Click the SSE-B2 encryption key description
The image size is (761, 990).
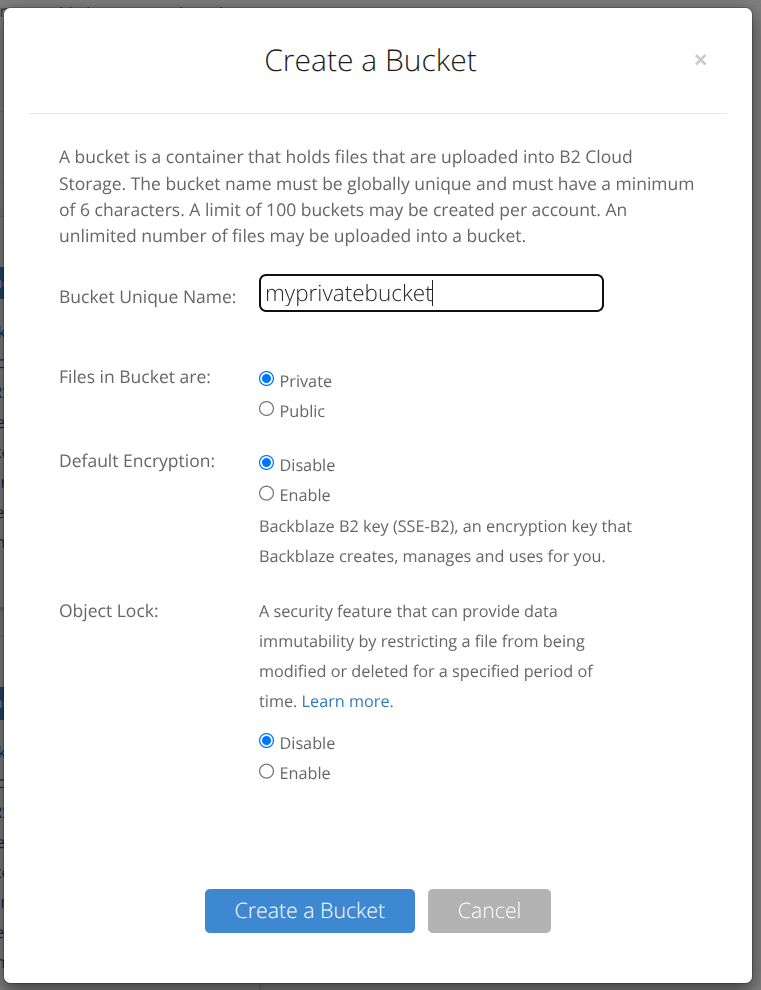coord(445,541)
